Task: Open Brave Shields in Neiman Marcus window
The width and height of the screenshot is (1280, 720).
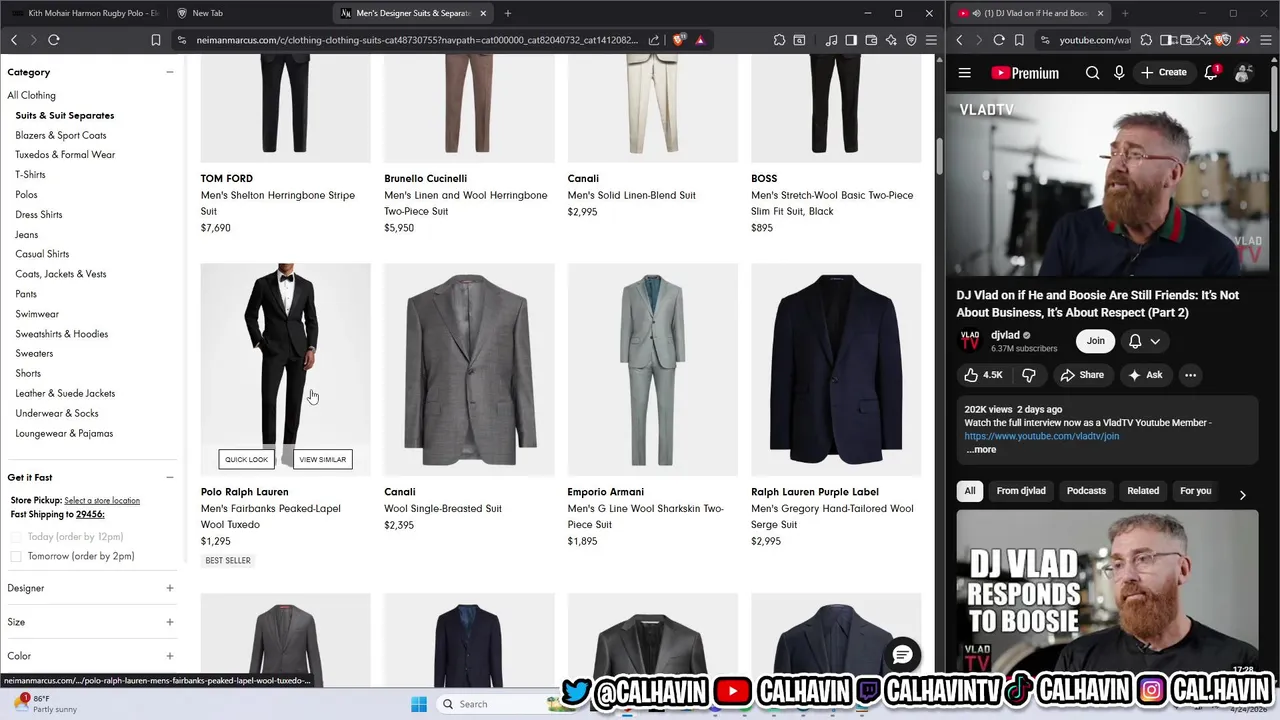Action: pos(679,40)
